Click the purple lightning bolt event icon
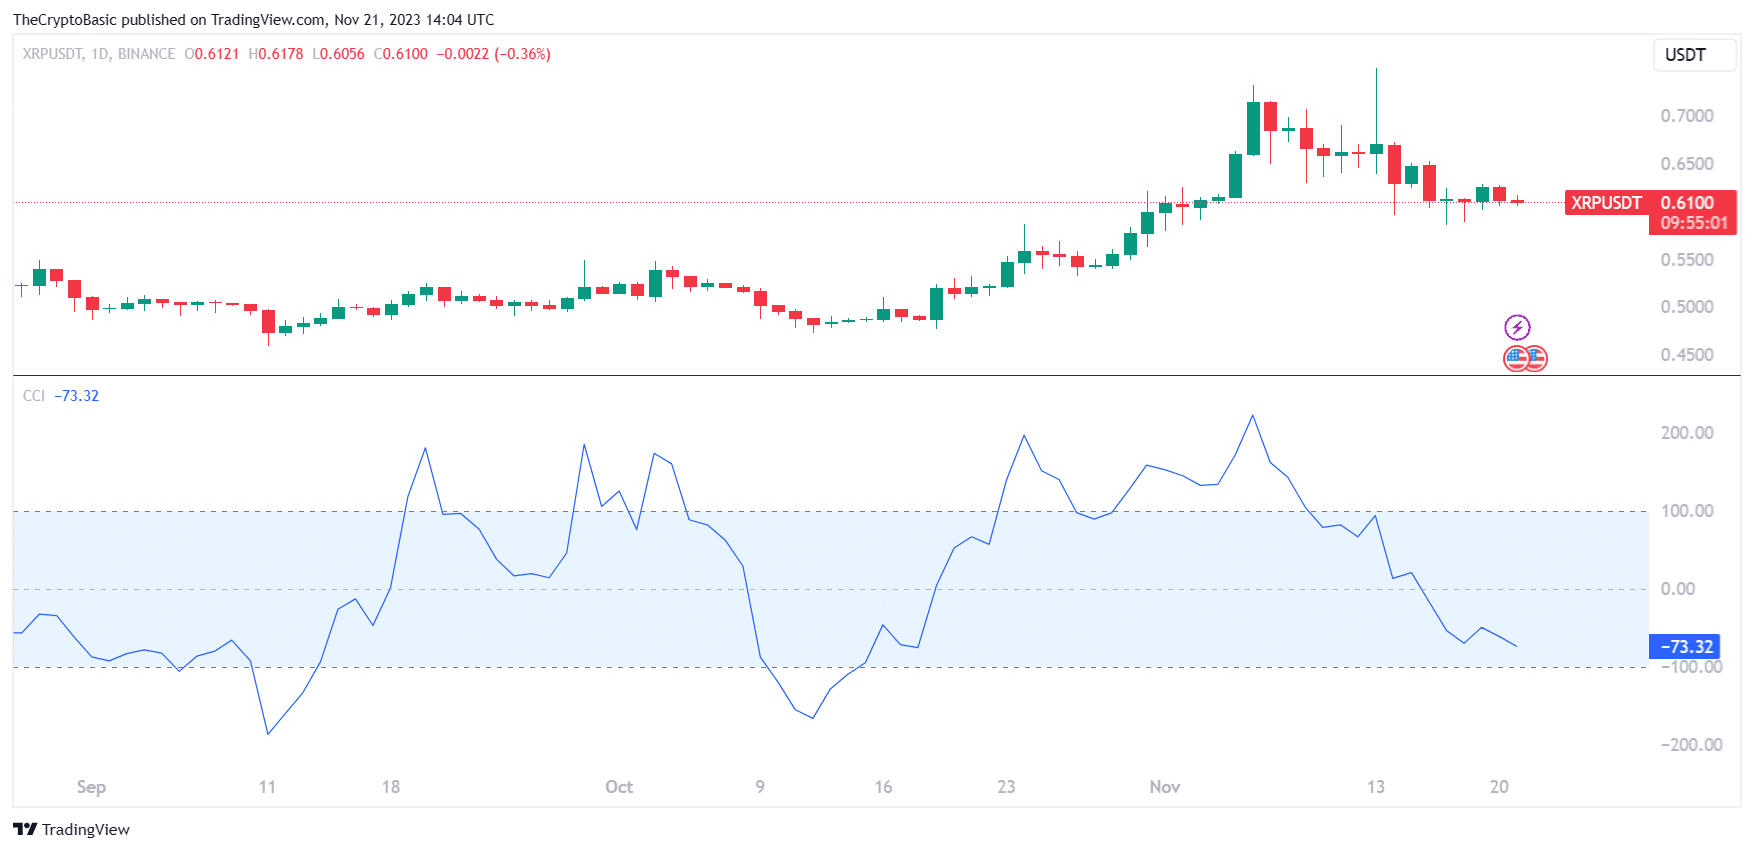This screenshot has width=1754, height=851. pyautogui.click(x=1517, y=327)
